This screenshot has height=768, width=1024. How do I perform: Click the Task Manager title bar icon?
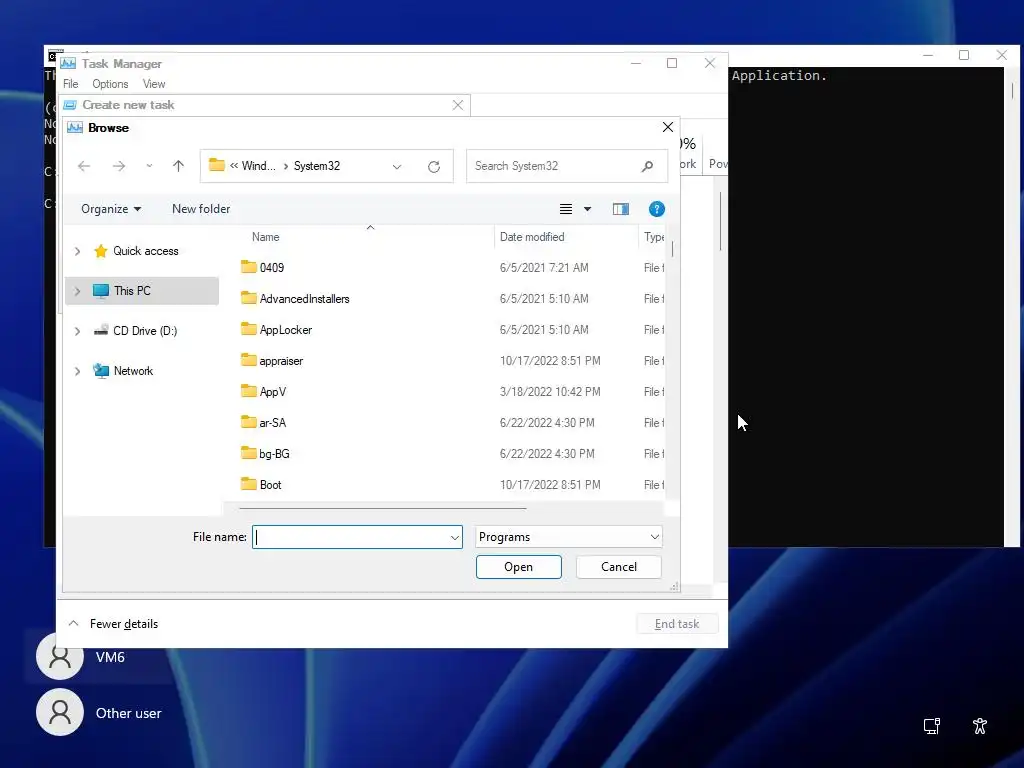[x=68, y=63]
